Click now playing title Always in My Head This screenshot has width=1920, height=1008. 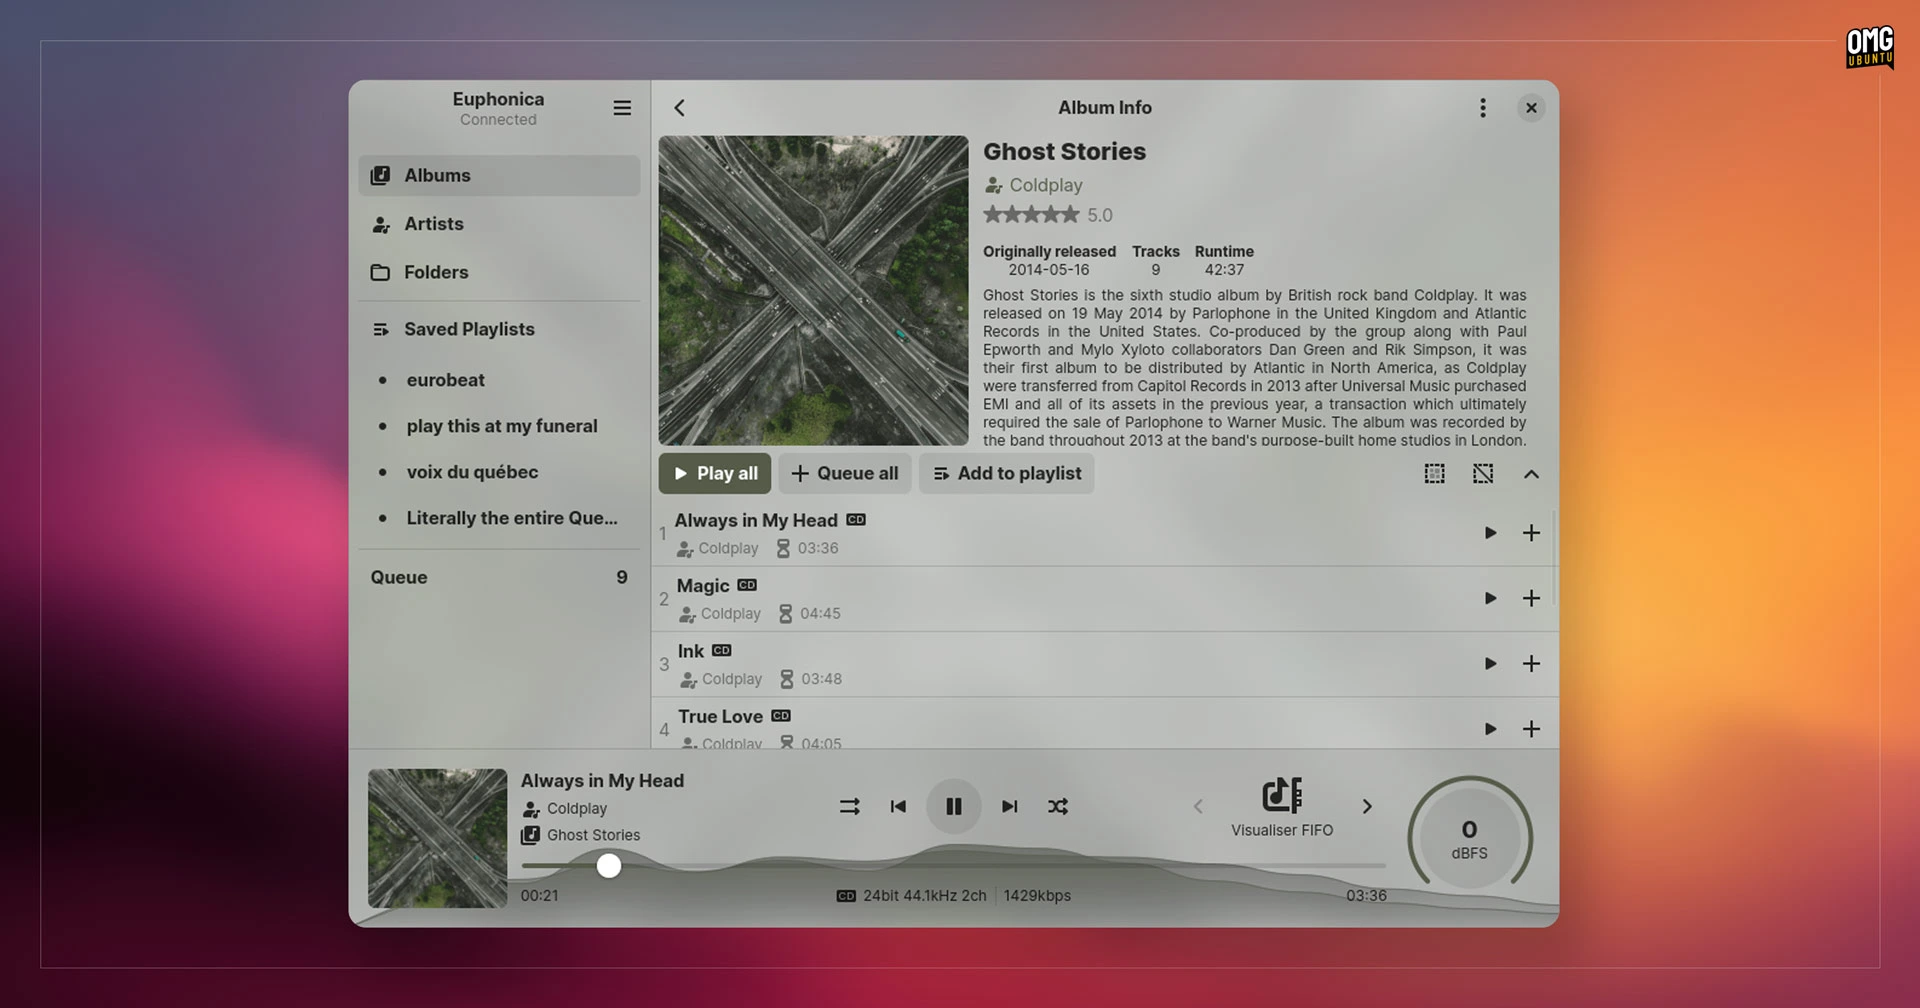(x=602, y=781)
